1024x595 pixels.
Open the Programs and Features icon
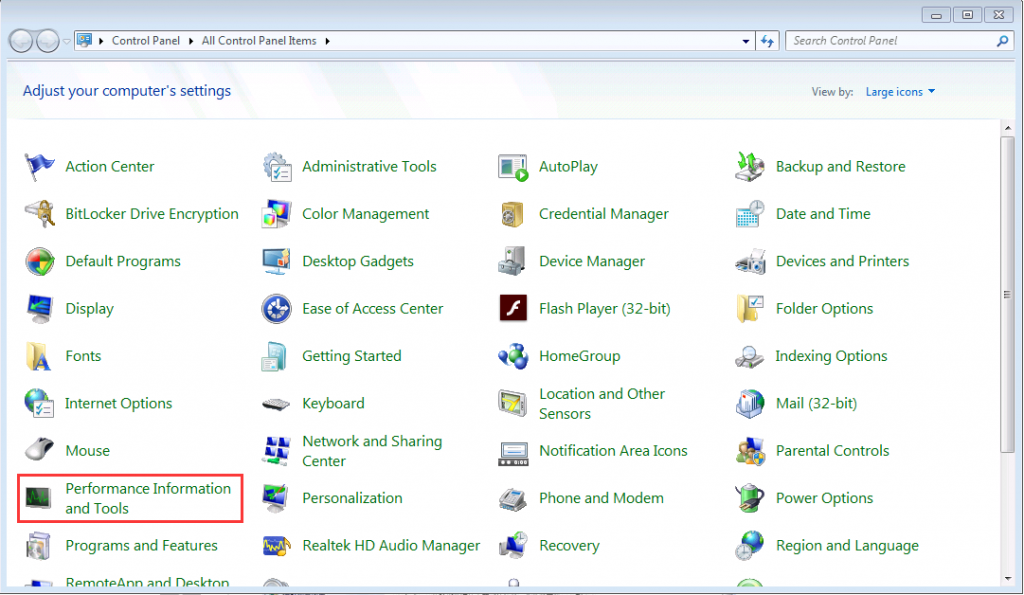pos(38,545)
